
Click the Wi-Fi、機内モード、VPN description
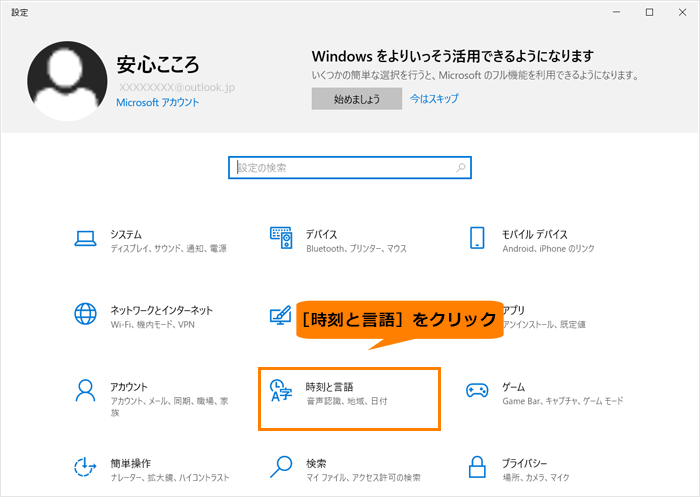pos(153,325)
